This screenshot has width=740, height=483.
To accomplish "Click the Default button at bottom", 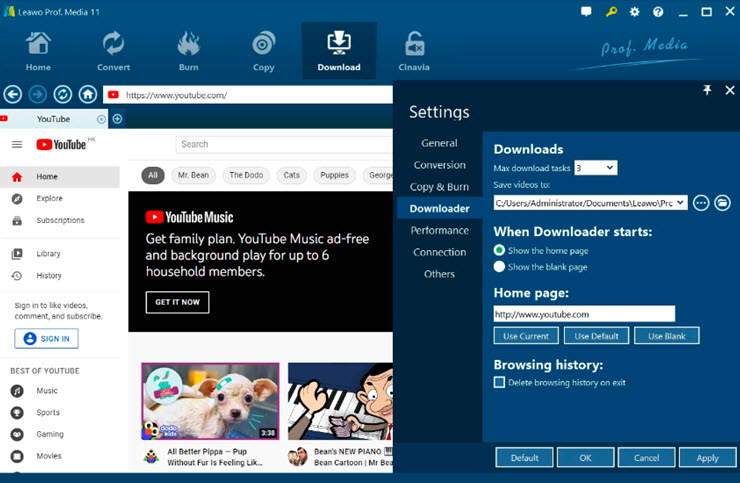I will click(x=524, y=458).
